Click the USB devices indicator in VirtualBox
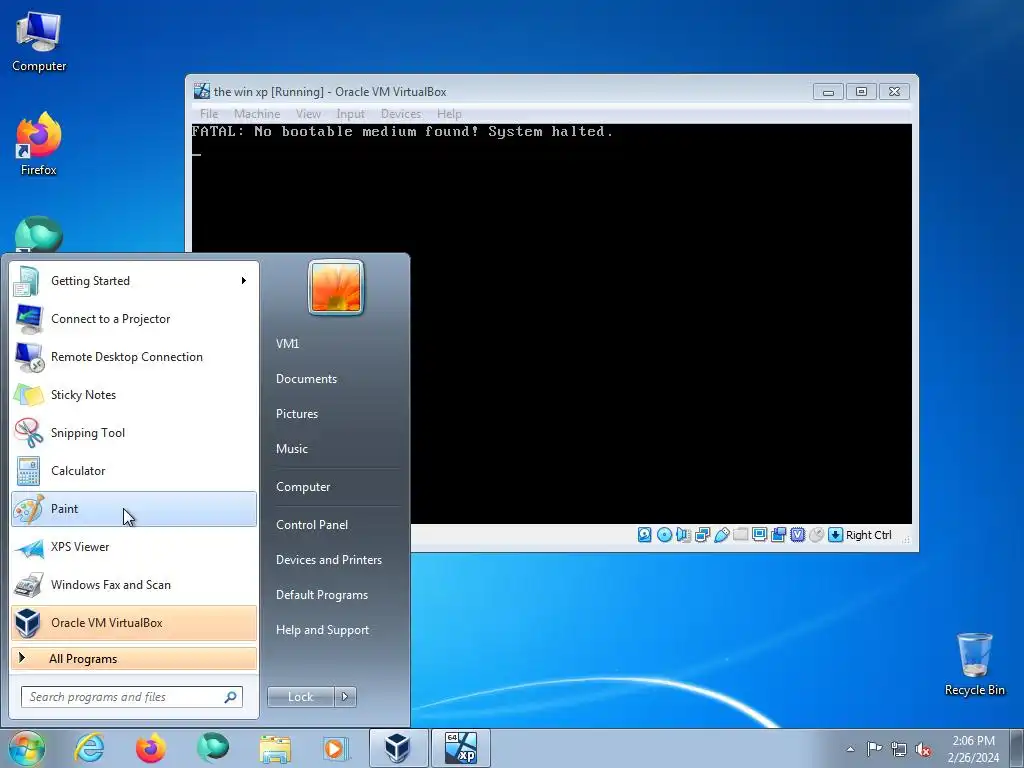Viewport: 1024px width, 768px height. click(x=722, y=535)
